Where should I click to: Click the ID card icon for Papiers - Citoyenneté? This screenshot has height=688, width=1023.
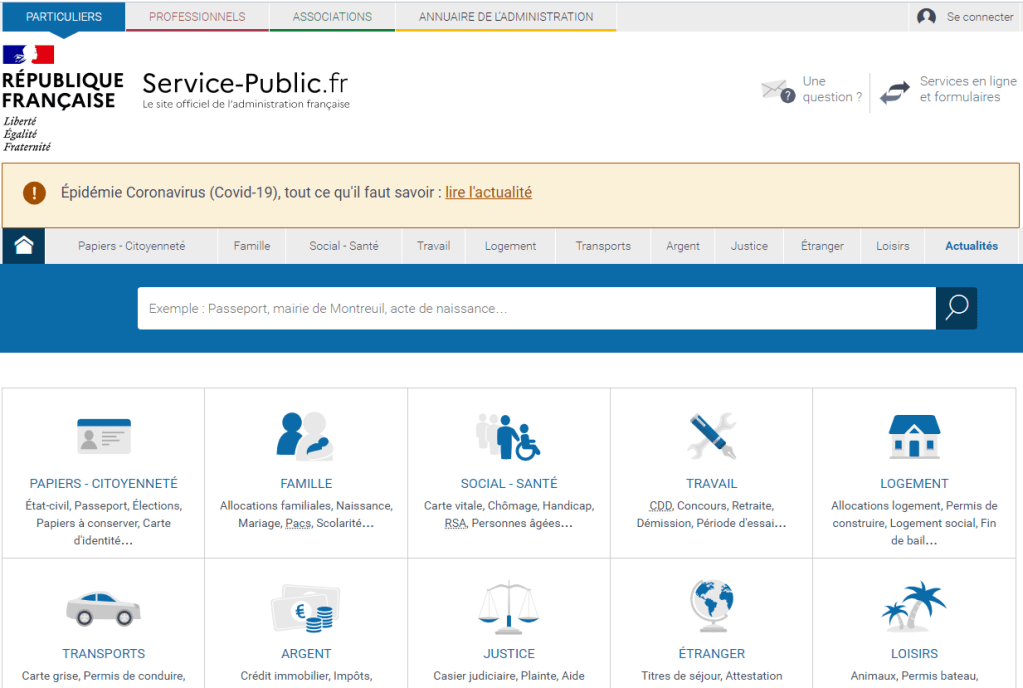tap(104, 436)
